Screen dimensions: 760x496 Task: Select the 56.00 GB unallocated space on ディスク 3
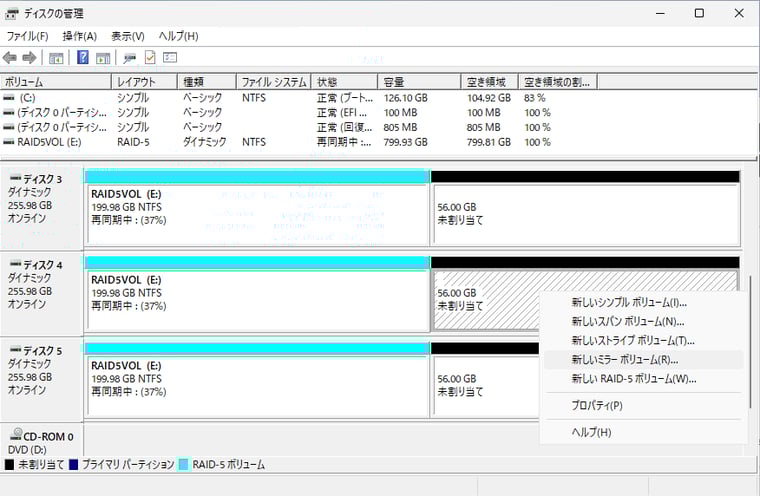585,215
